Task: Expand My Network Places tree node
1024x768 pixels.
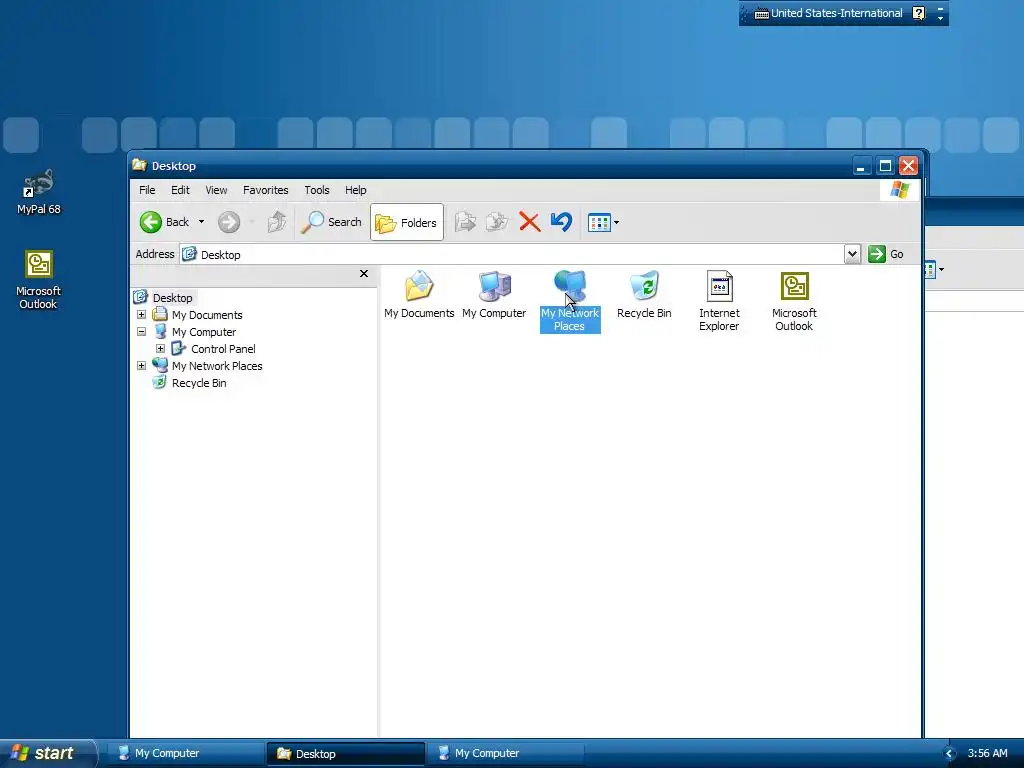Action: 141,366
